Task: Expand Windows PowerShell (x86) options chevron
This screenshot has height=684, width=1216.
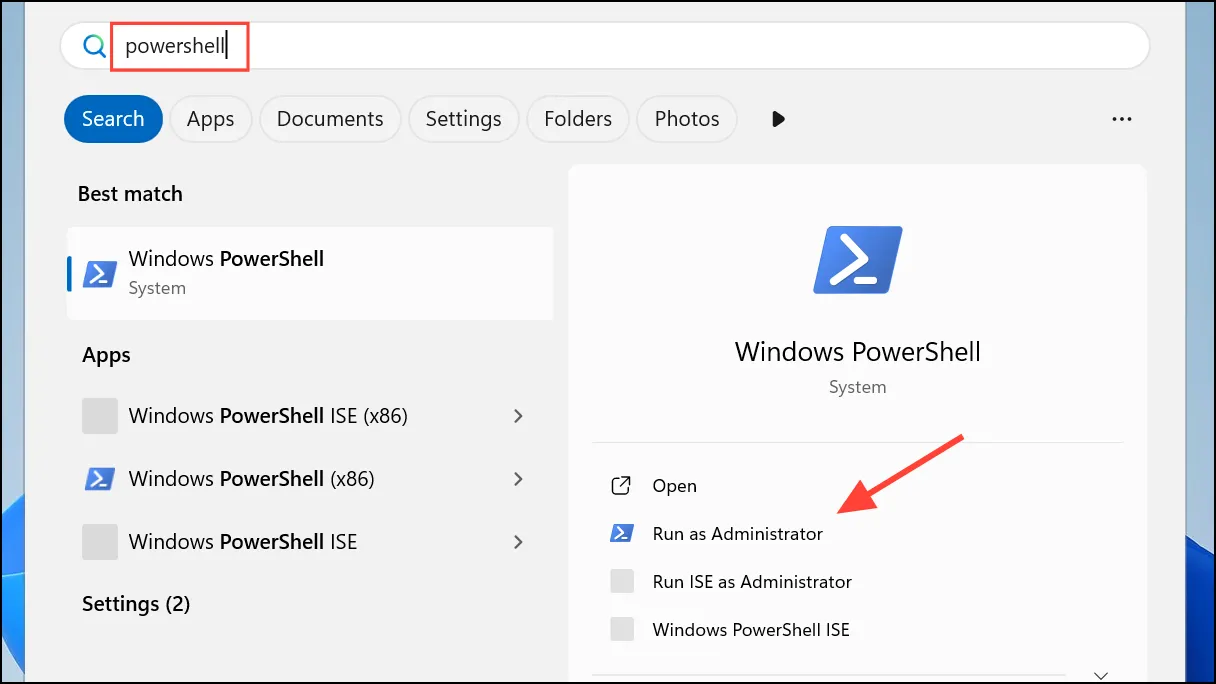Action: (x=518, y=479)
